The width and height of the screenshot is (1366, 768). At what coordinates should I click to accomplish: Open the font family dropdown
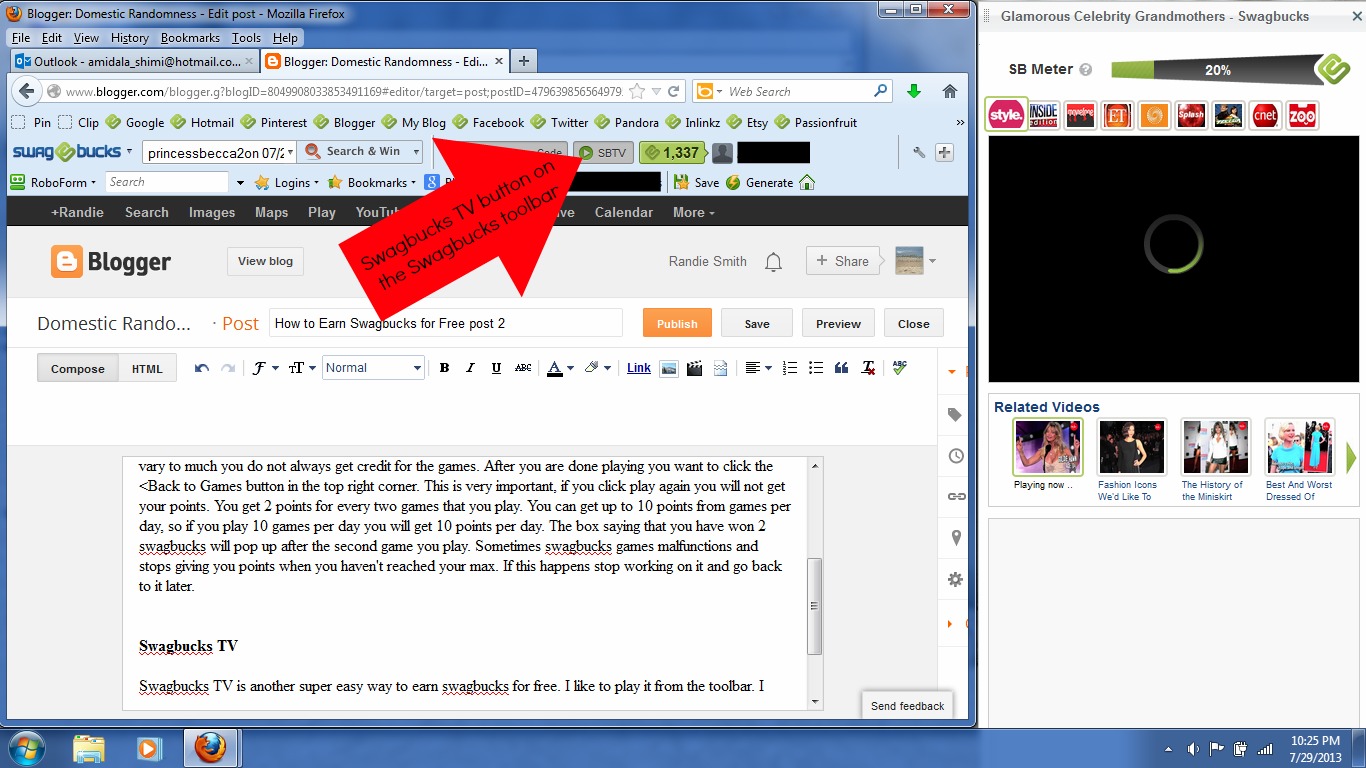point(265,368)
